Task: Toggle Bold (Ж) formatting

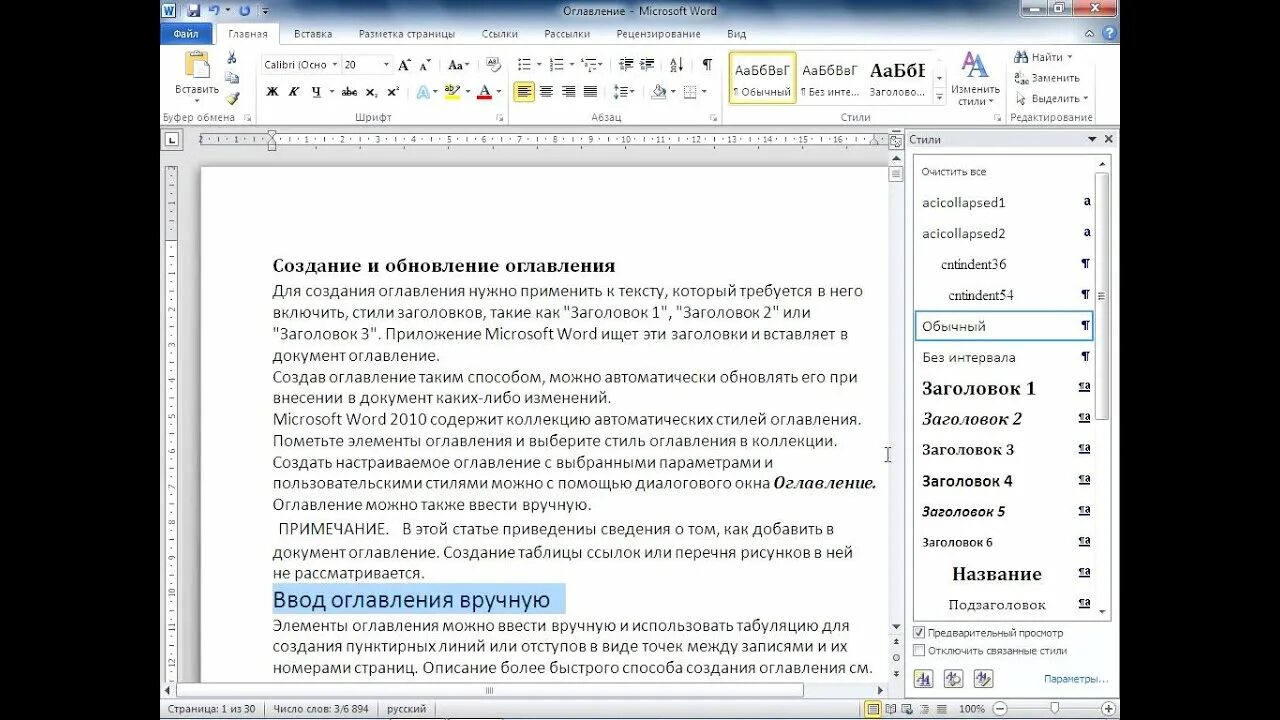Action: (x=272, y=92)
